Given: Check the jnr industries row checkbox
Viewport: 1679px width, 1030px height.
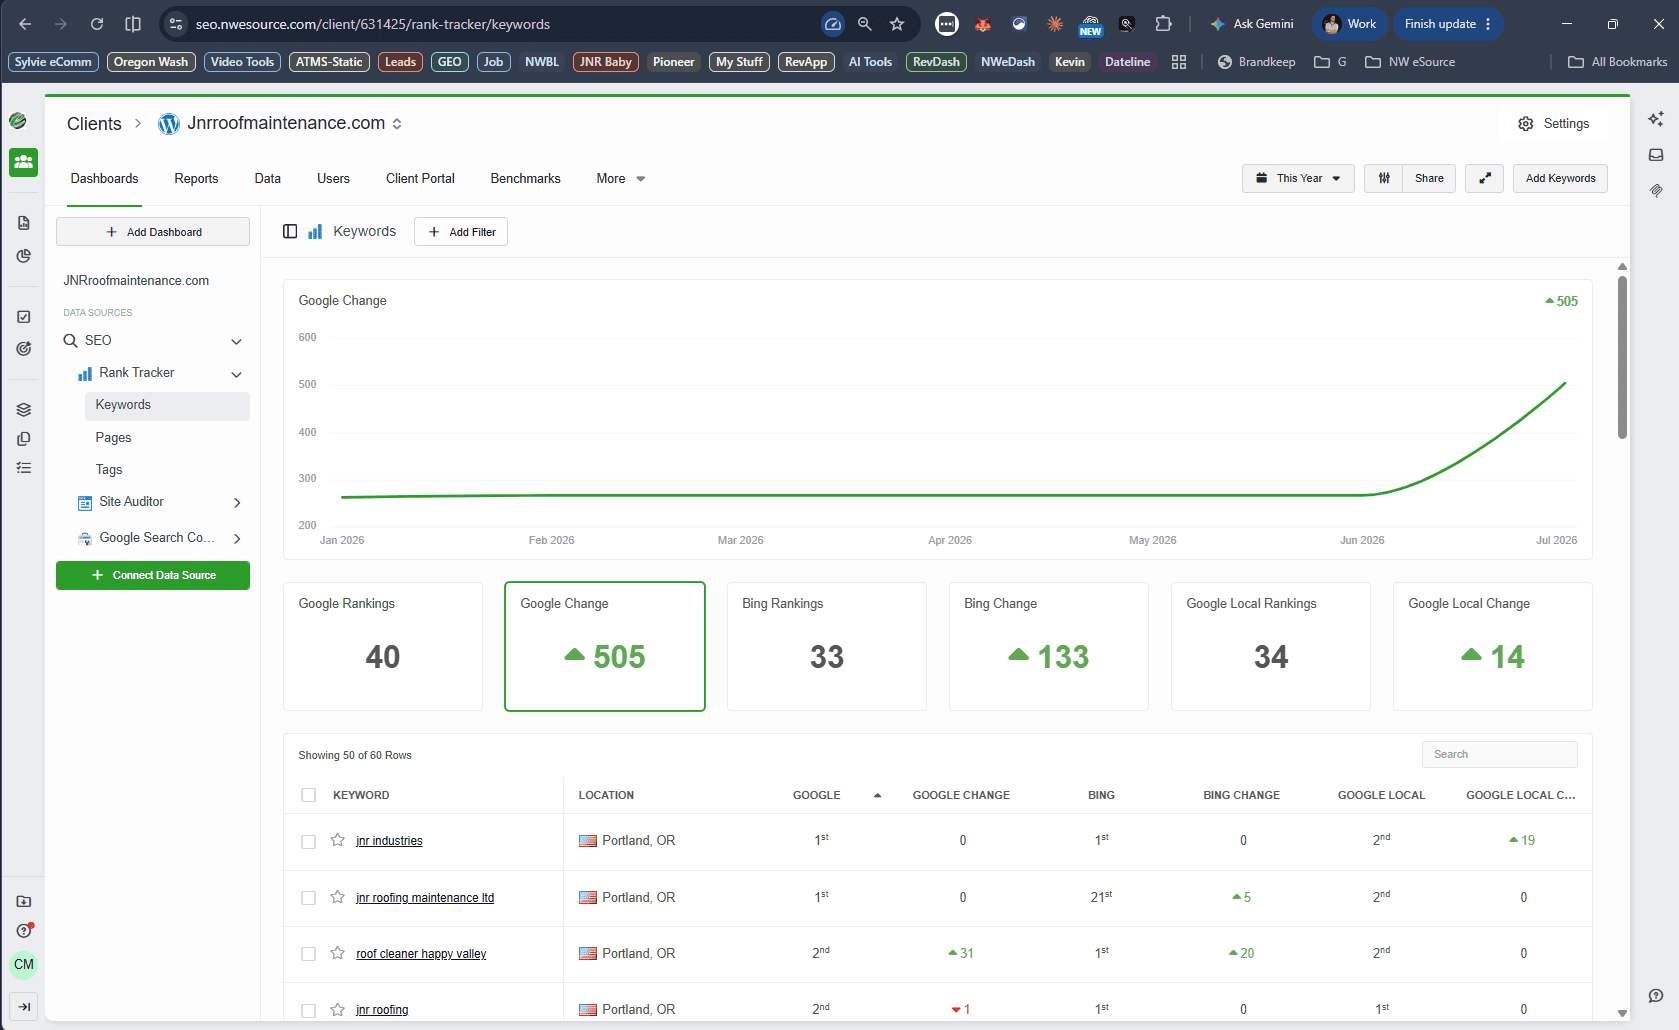Looking at the screenshot, I should coord(308,842).
